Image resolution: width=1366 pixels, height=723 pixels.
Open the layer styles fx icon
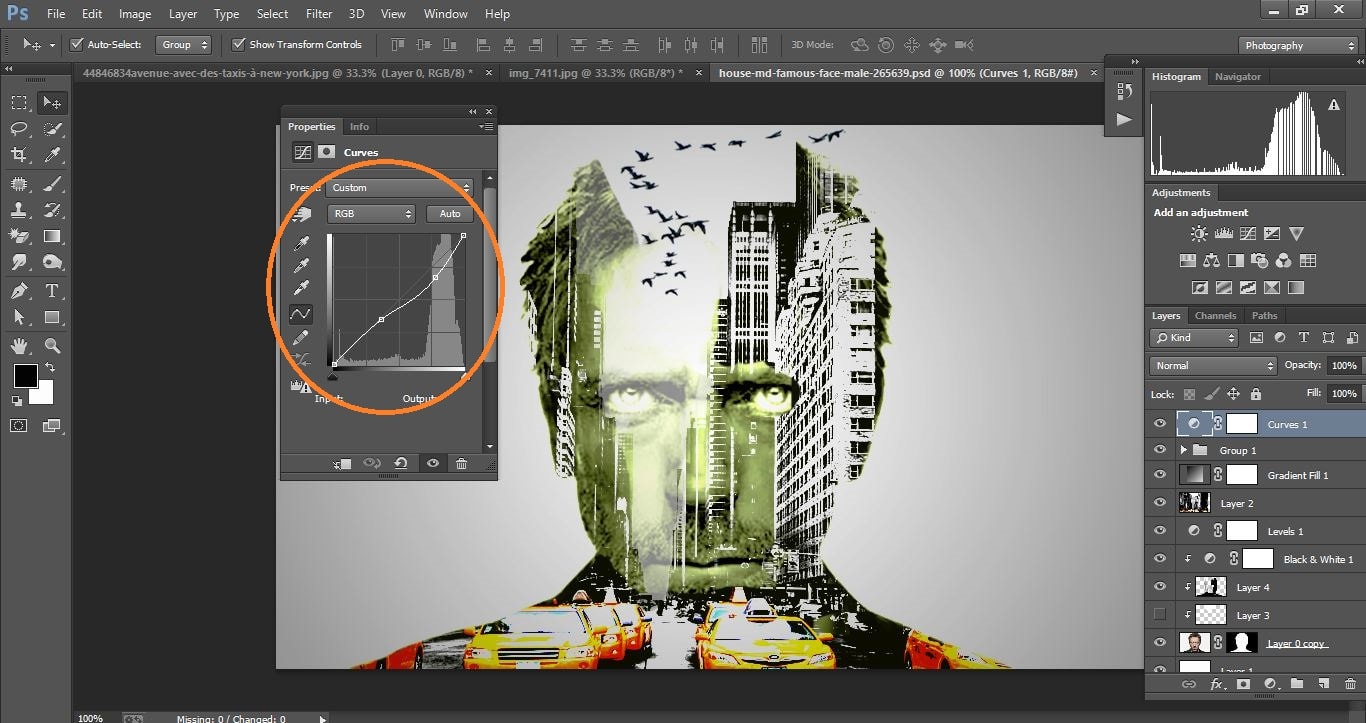coord(1217,684)
